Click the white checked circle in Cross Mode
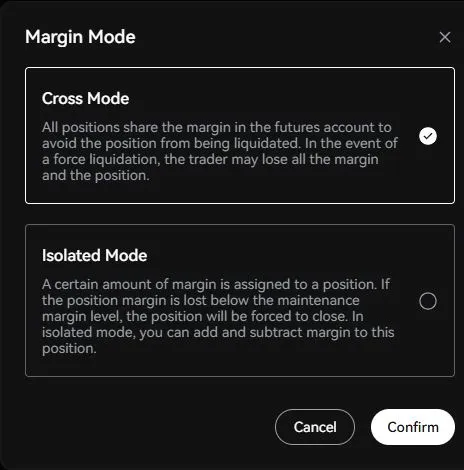Screen dimensions: 464x470 428,136
